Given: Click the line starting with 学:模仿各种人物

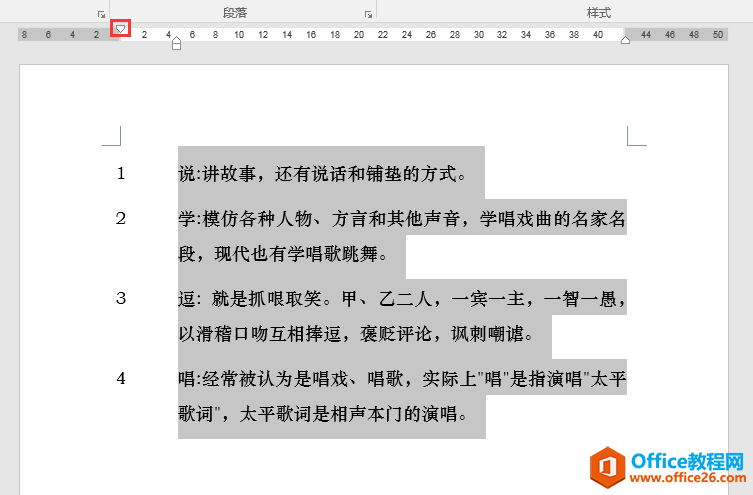Looking at the screenshot, I should click(402, 219).
